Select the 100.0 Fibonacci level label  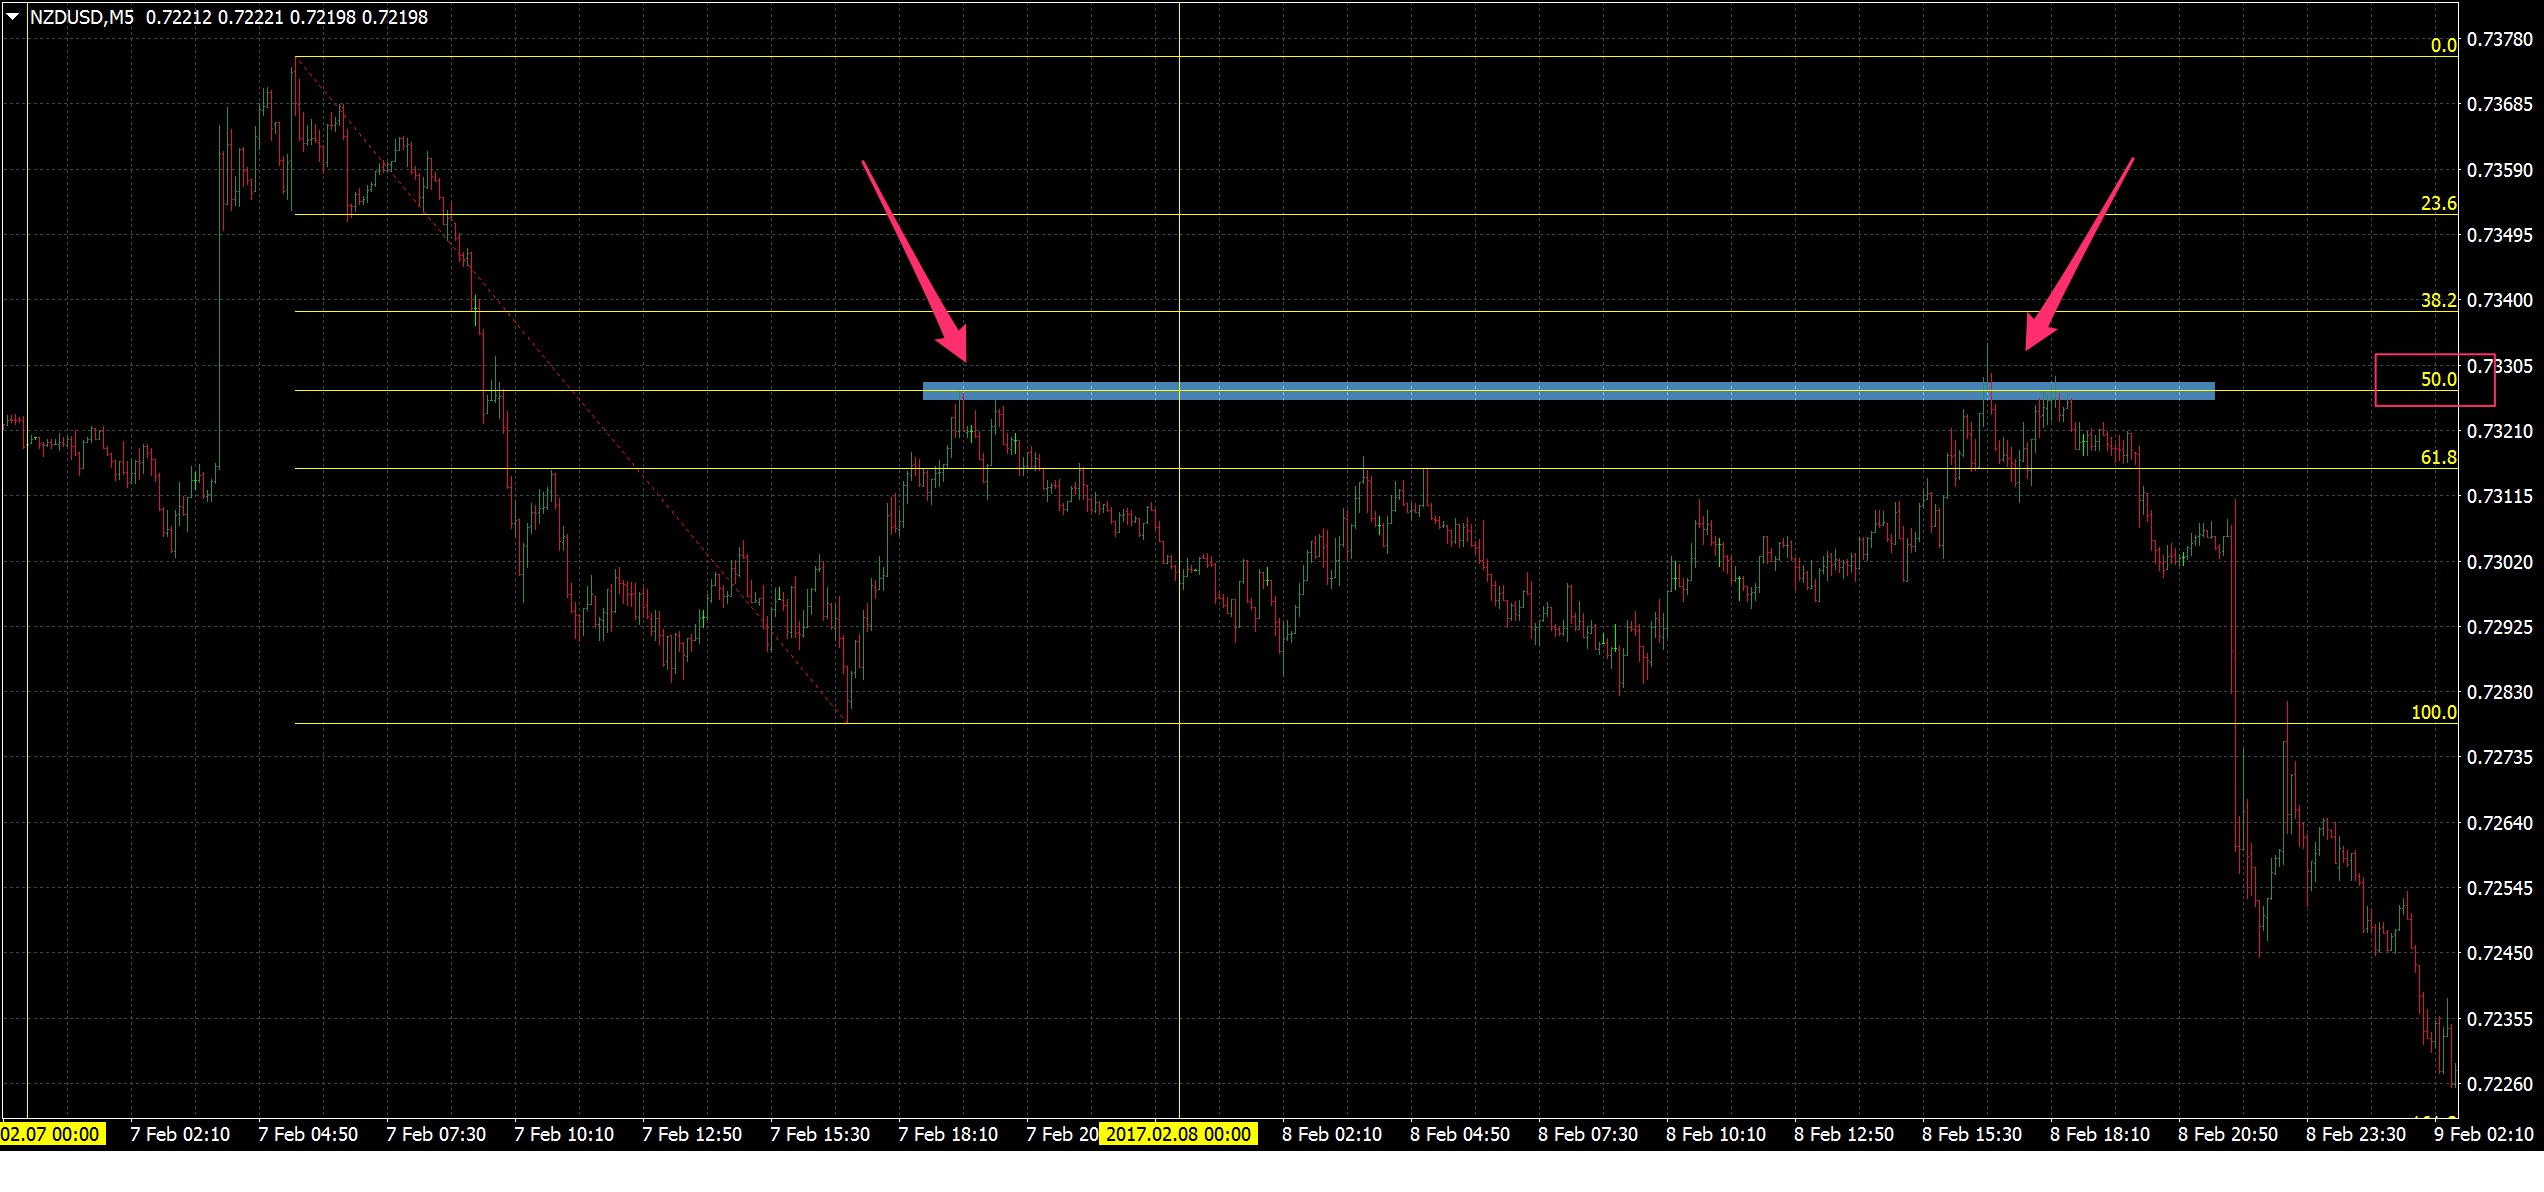(2434, 712)
